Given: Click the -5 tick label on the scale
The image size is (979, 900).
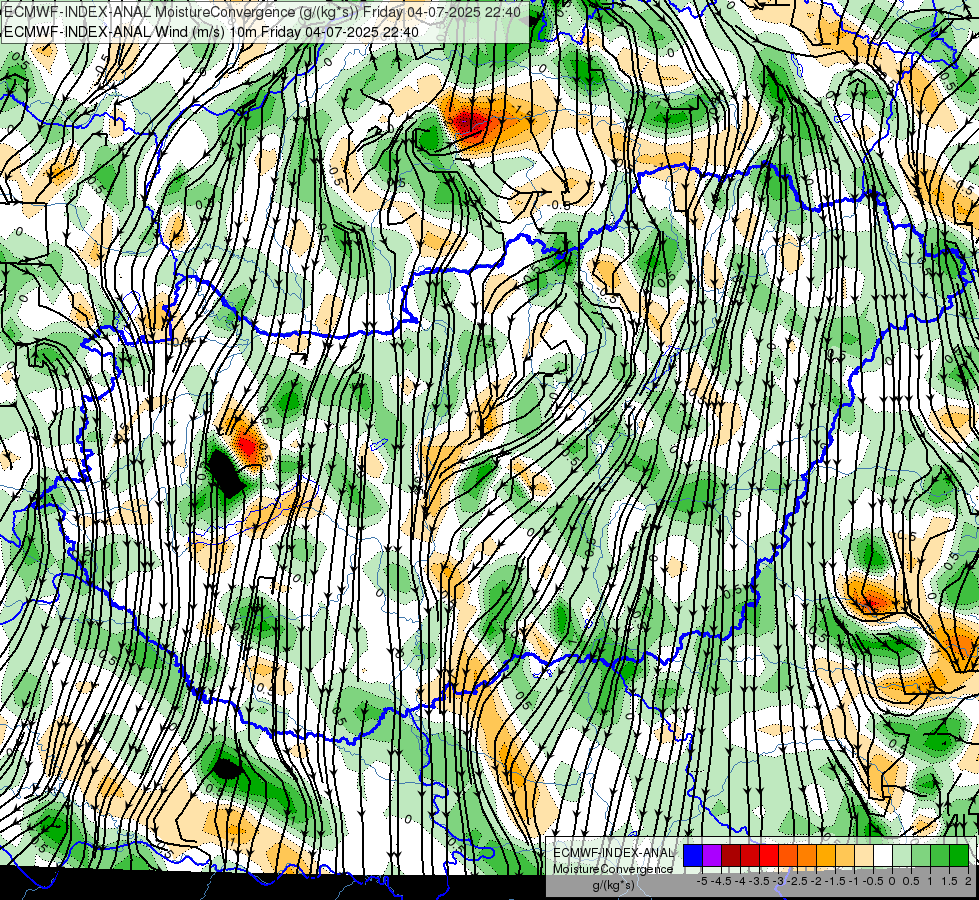Looking at the screenshot, I should click(702, 881).
